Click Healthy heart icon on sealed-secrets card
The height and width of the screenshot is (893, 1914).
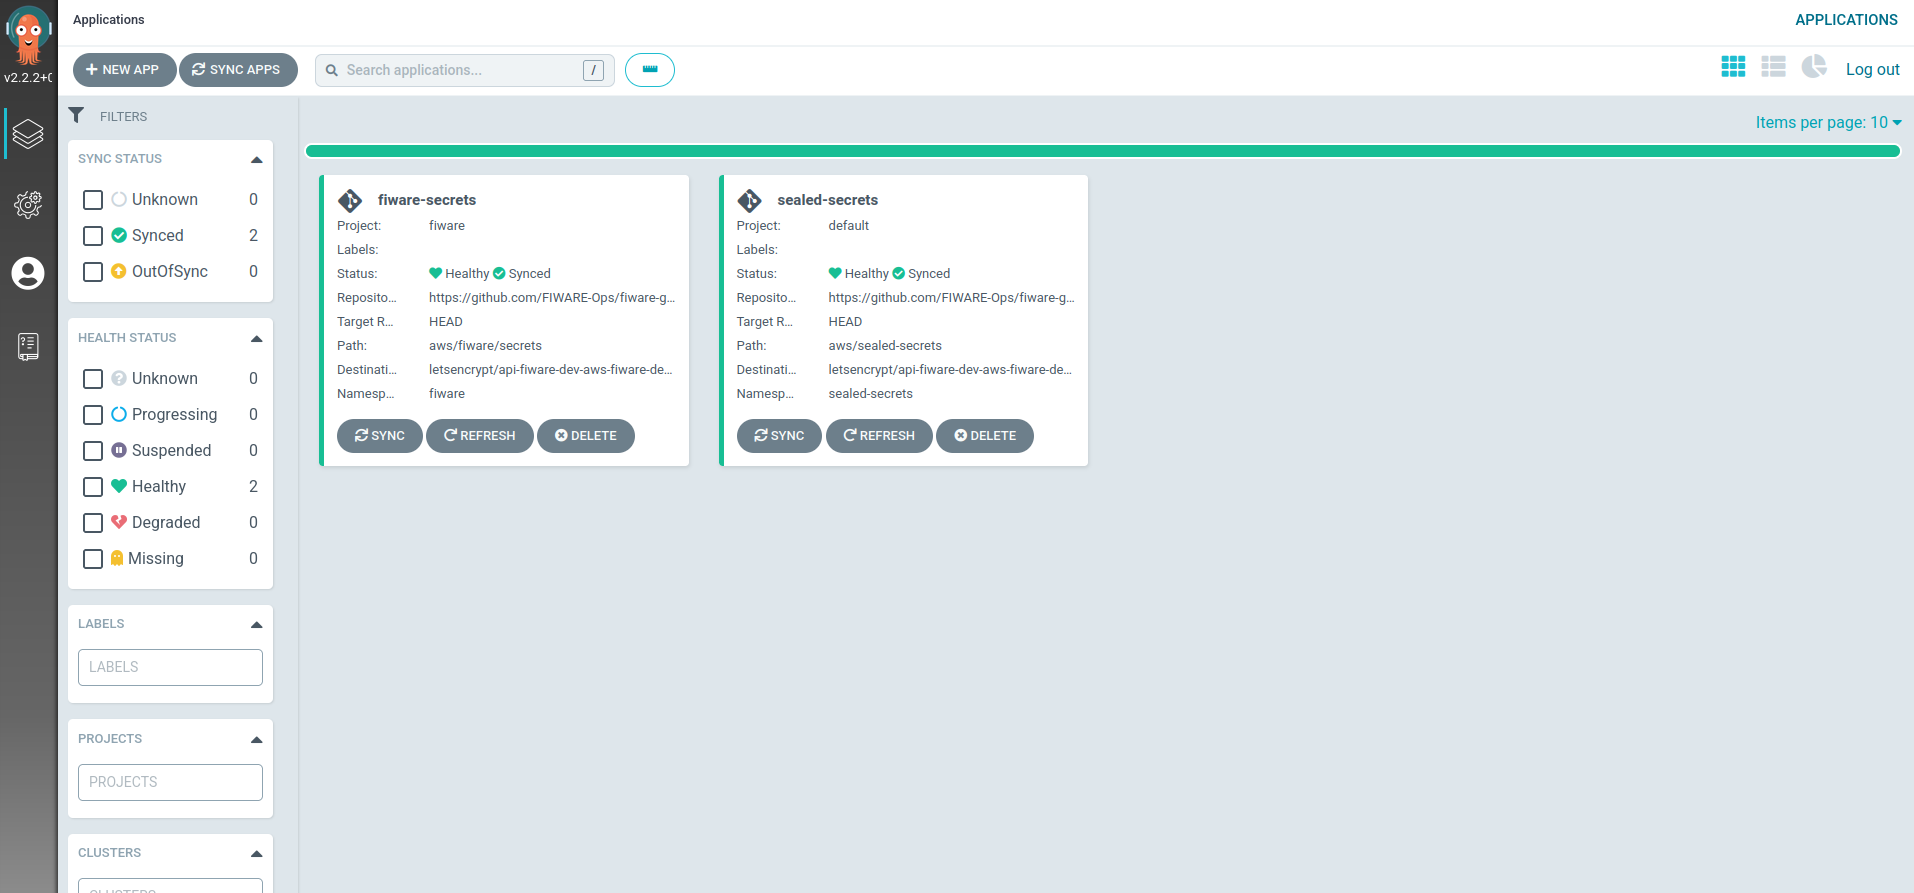835,273
